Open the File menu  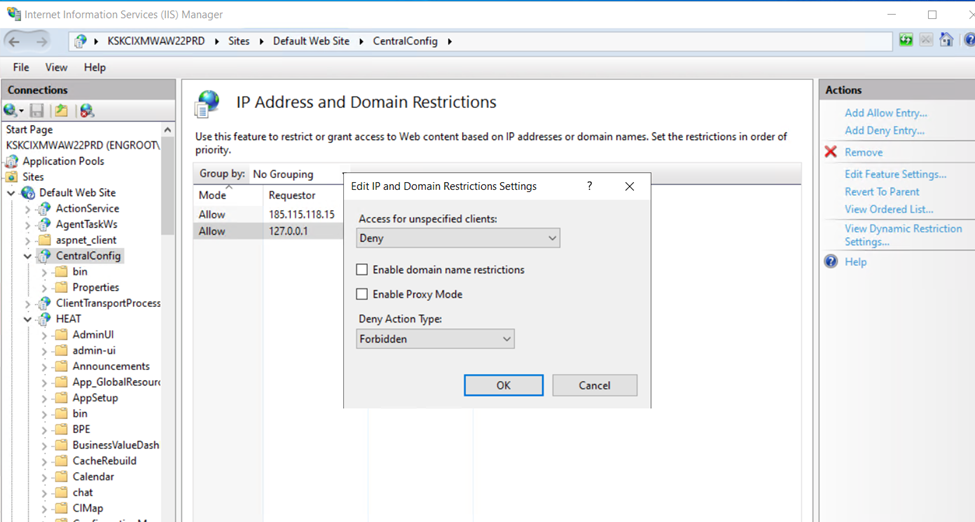point(21,67)
